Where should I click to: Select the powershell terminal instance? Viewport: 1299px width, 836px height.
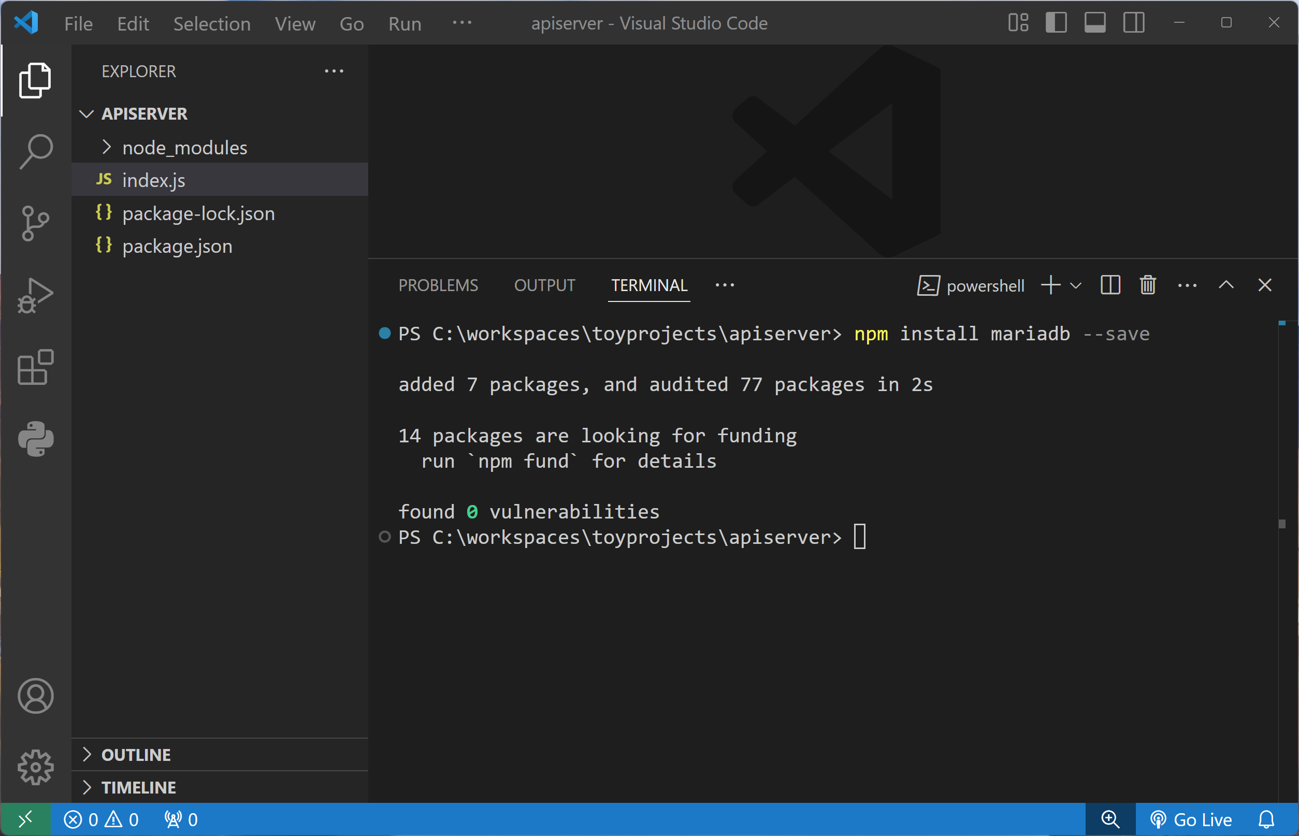point(971,286)
